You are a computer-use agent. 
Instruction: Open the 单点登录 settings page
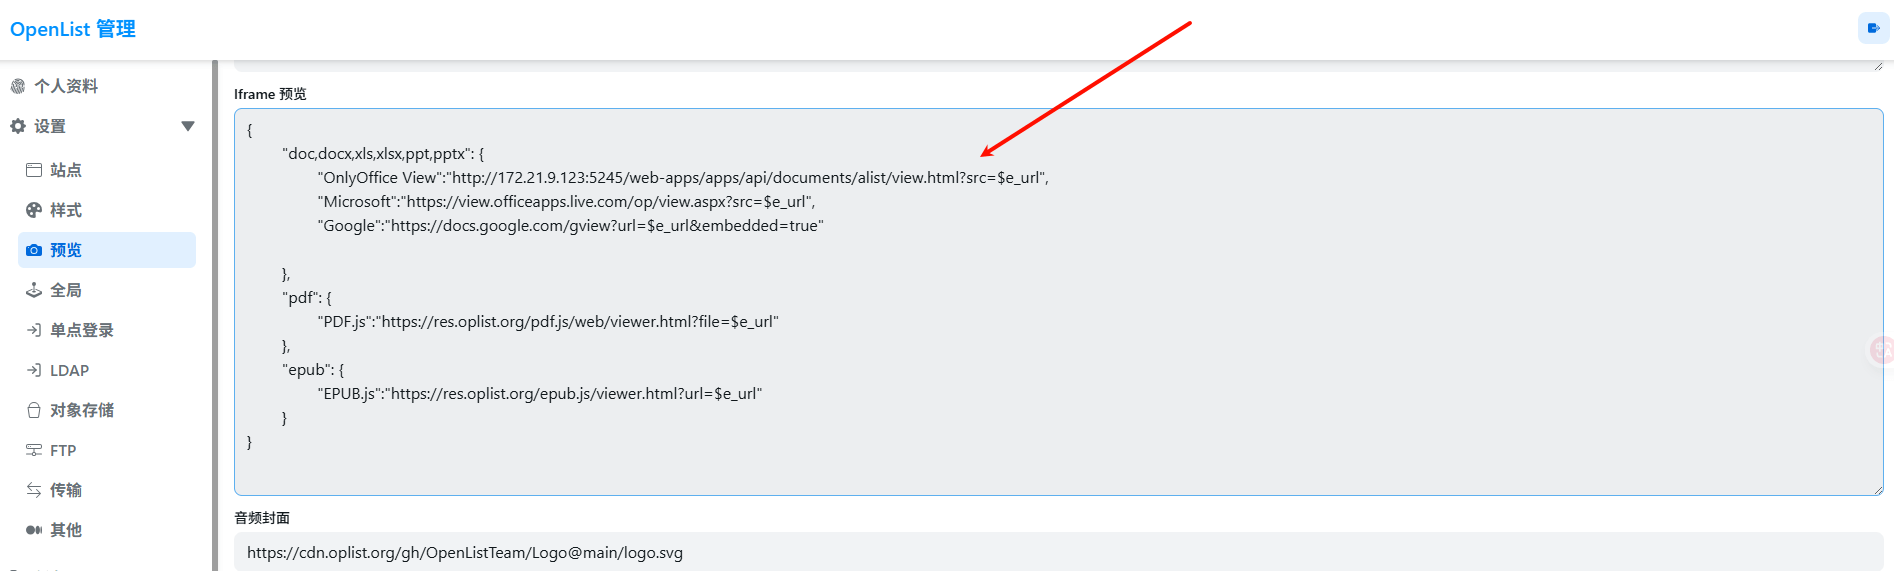pos(81,330)
